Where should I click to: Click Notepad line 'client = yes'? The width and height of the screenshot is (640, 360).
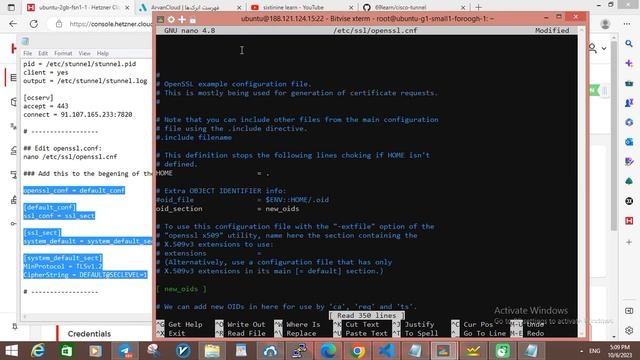pos(46,72)
